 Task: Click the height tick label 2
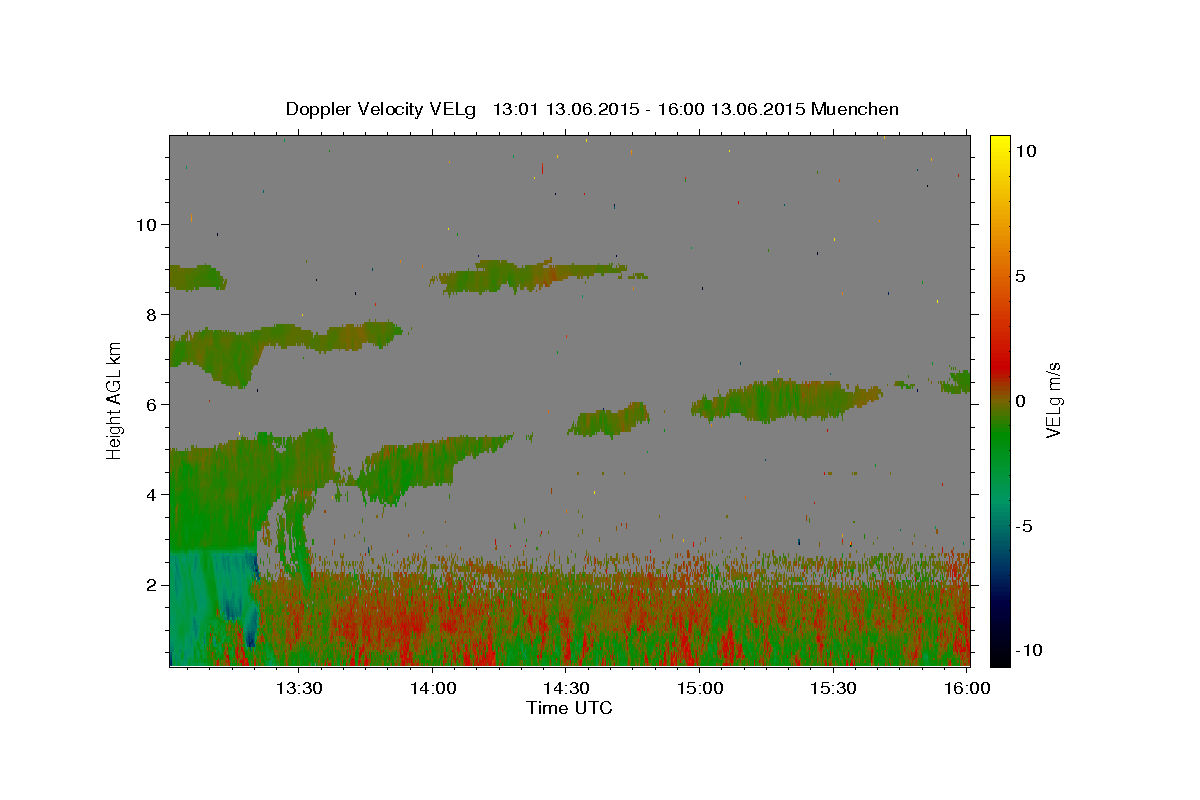tap(150, 585)
